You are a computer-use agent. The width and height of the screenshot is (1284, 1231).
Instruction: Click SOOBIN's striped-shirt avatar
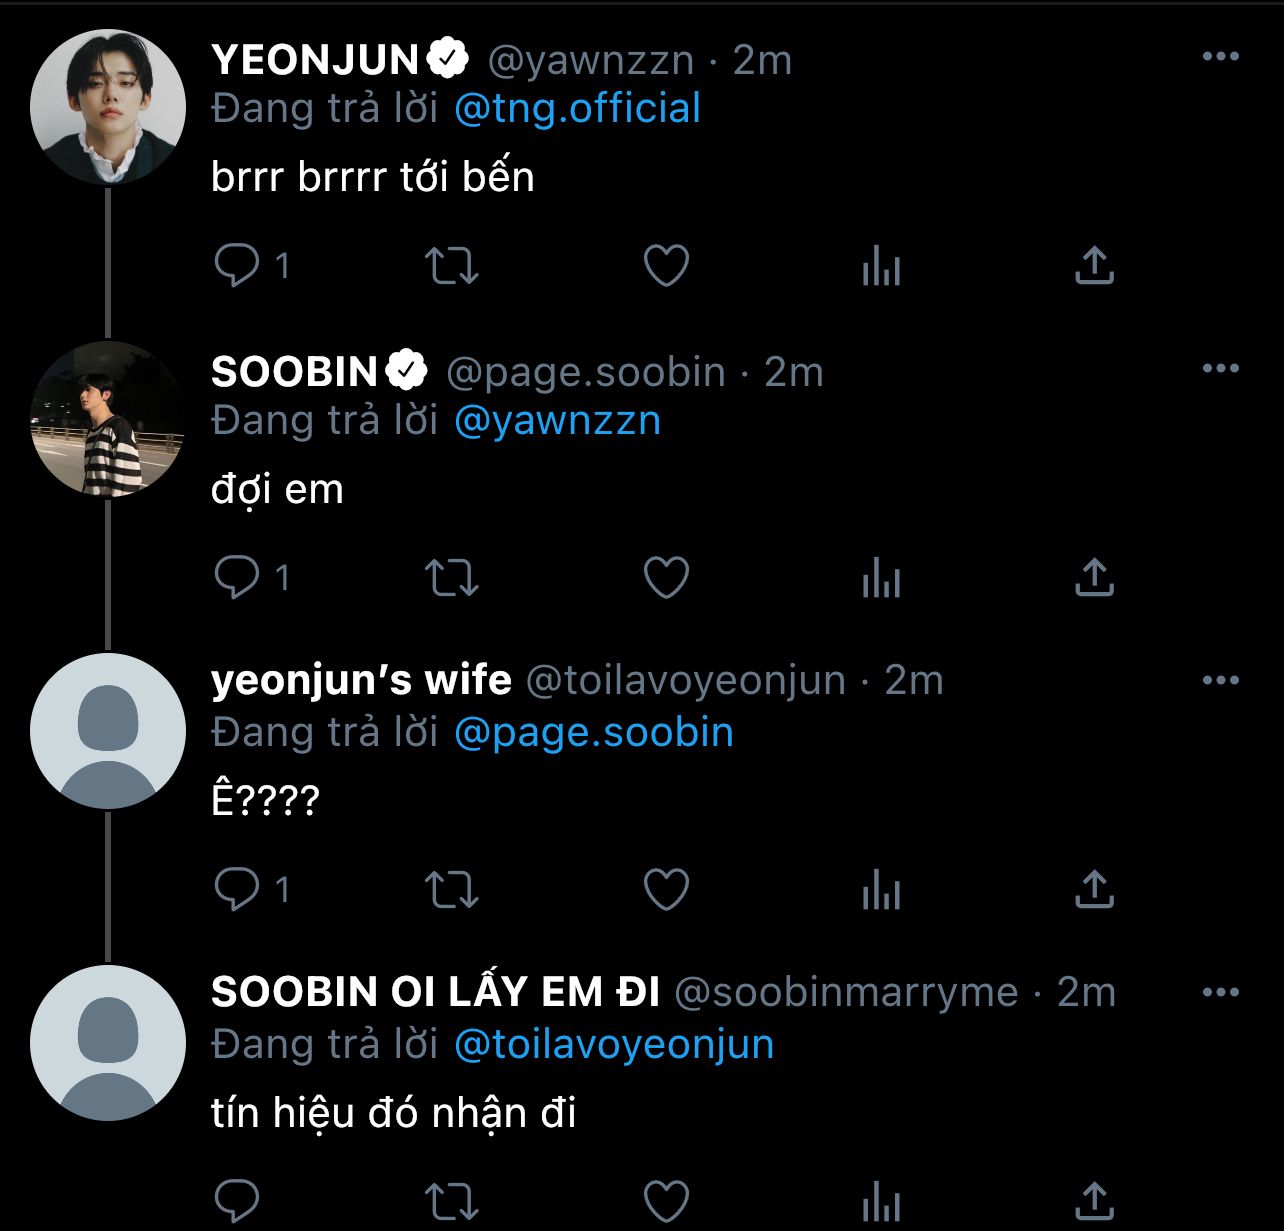pos(108,419)
